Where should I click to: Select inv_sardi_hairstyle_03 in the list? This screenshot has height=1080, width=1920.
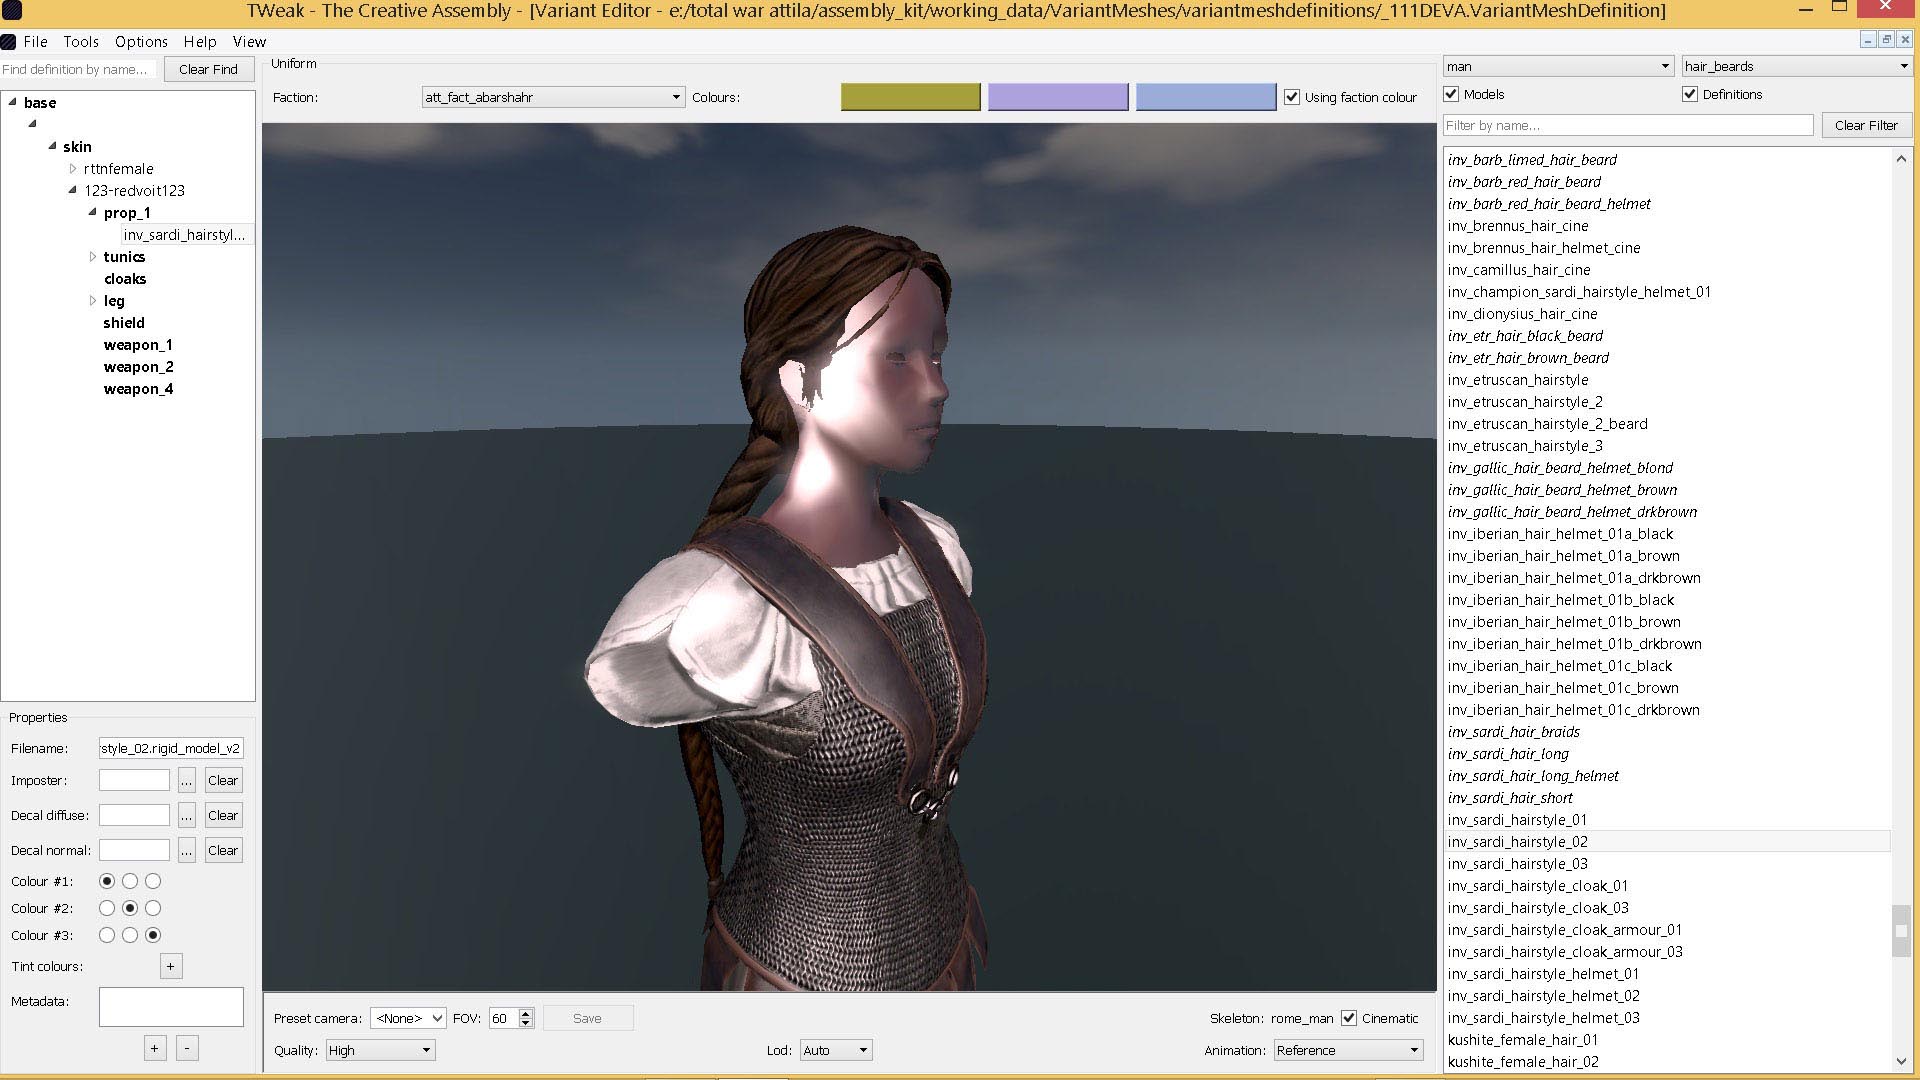click(1517, 864)
